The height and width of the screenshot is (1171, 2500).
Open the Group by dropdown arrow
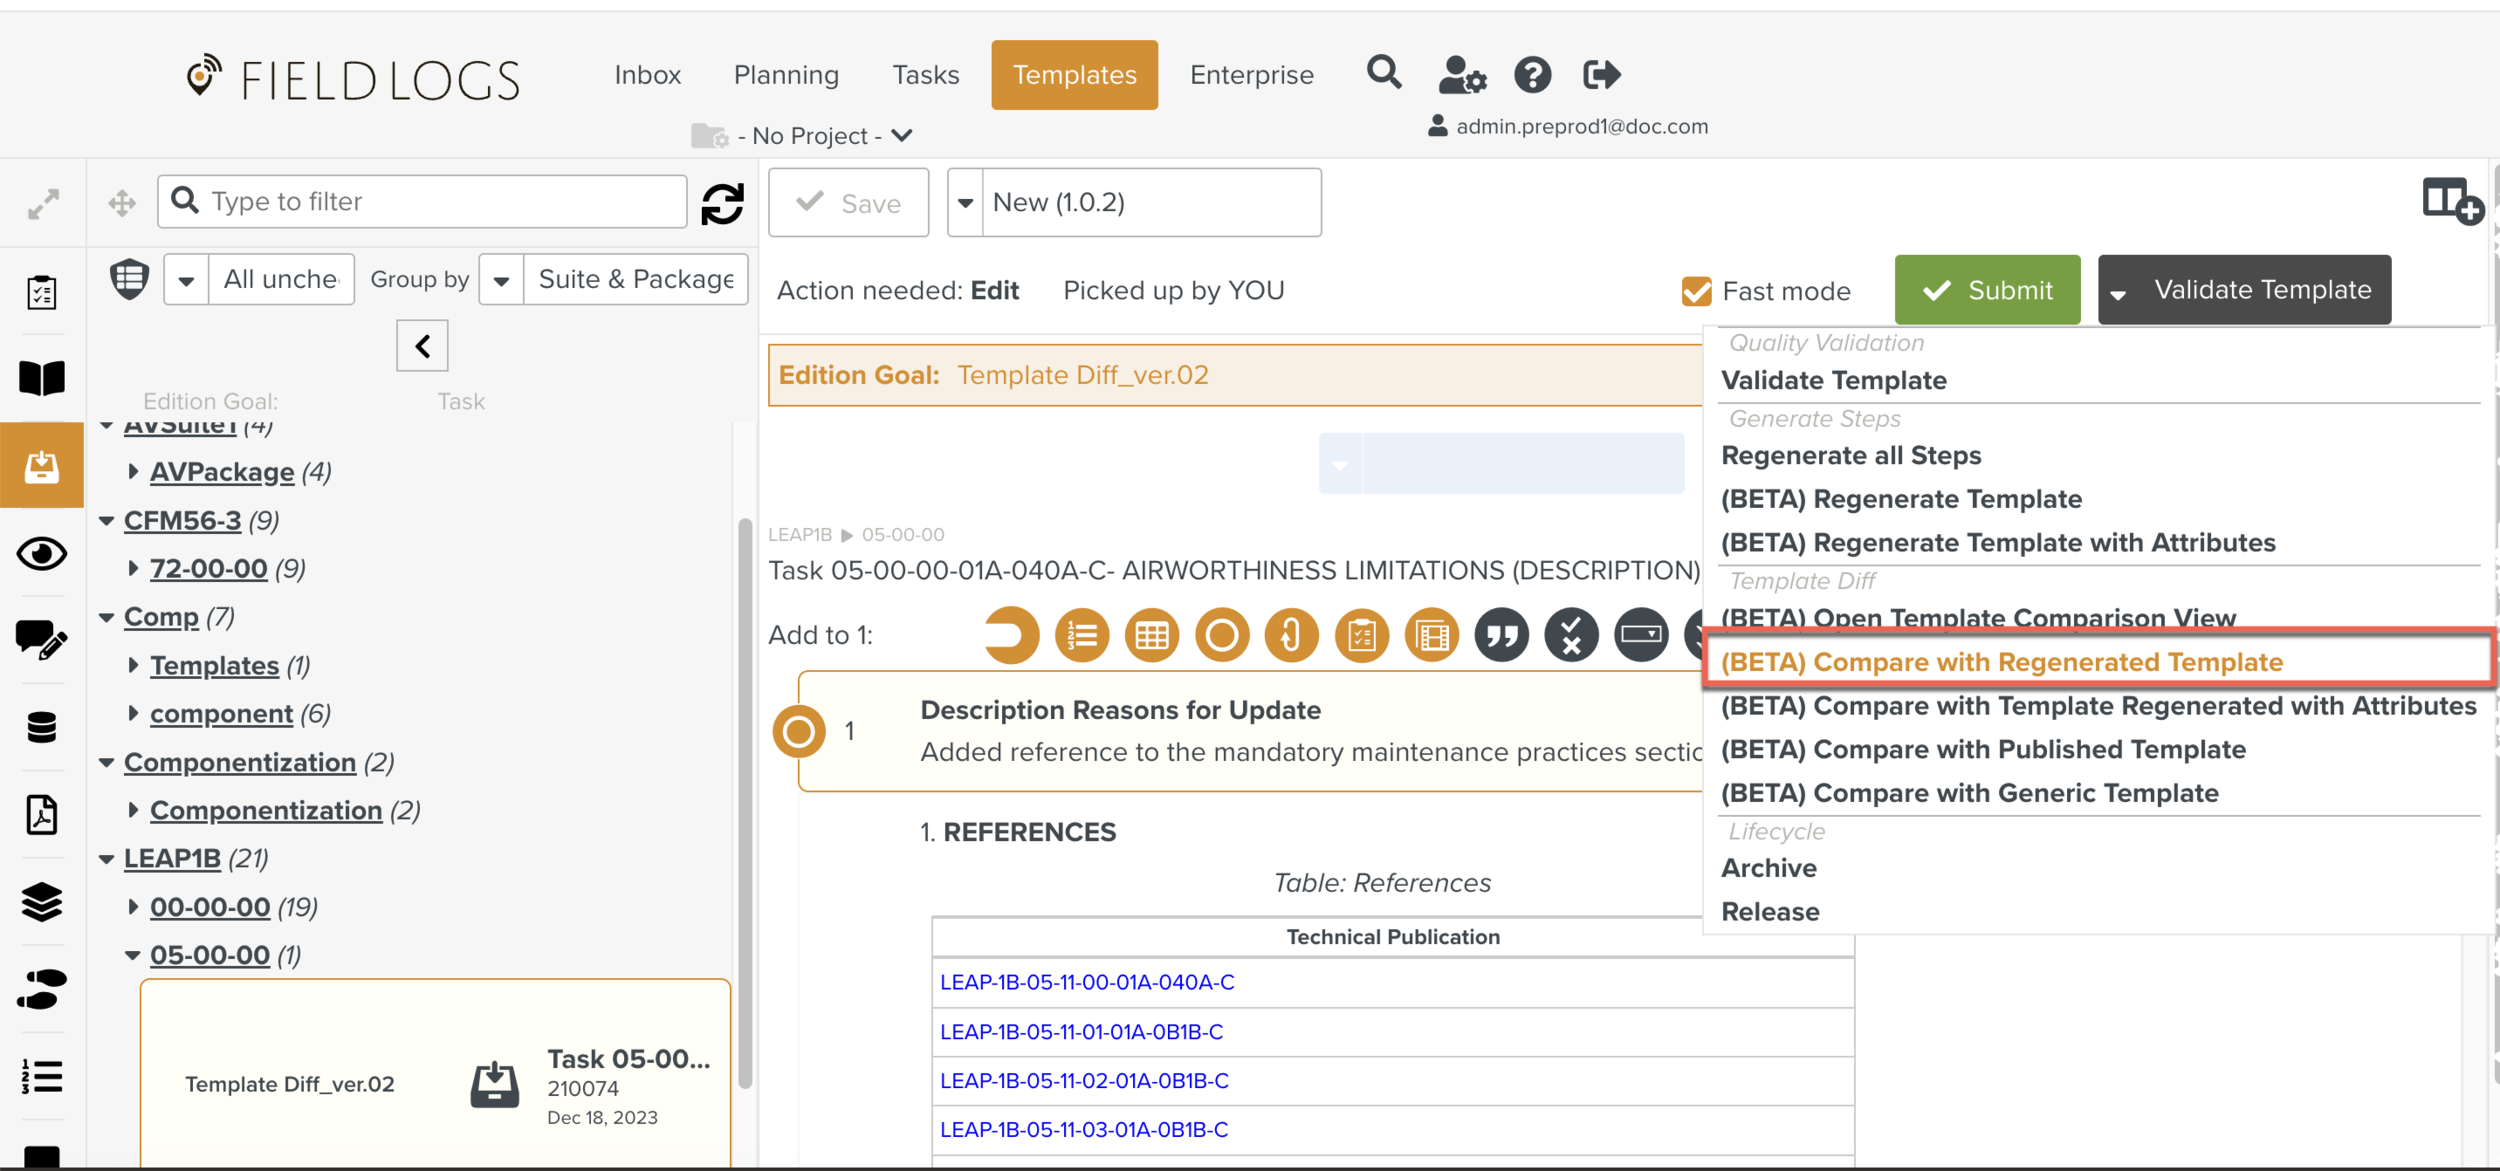click(x=502, y=280)
